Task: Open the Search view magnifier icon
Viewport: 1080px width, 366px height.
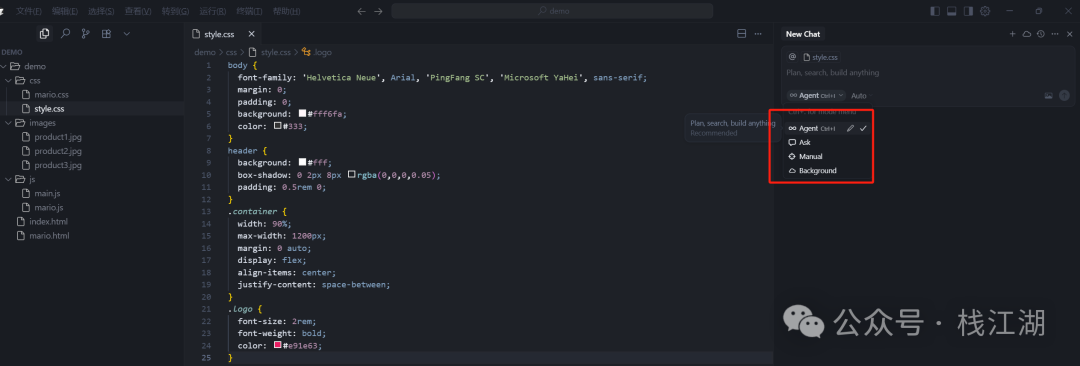Action: pyautogui.click(x=65, y=34)
